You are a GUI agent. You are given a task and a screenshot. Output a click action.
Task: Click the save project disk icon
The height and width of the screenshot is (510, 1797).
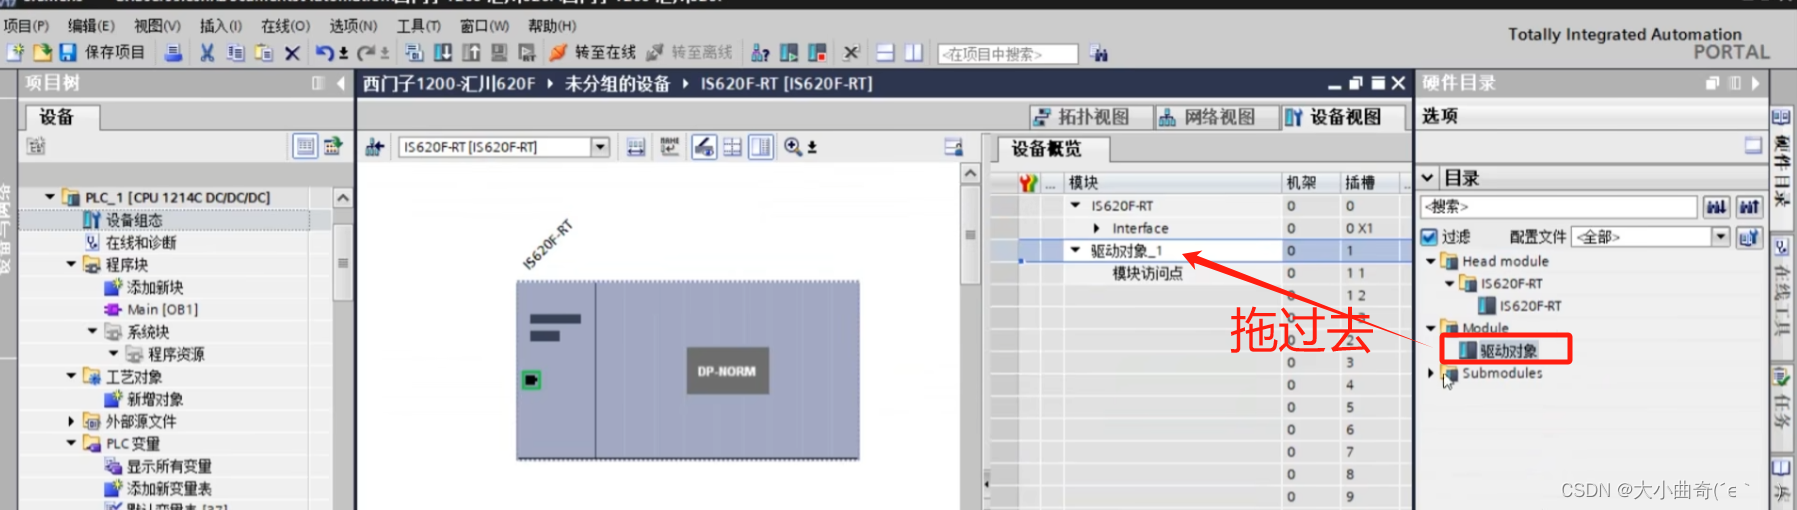coord(68,52)
